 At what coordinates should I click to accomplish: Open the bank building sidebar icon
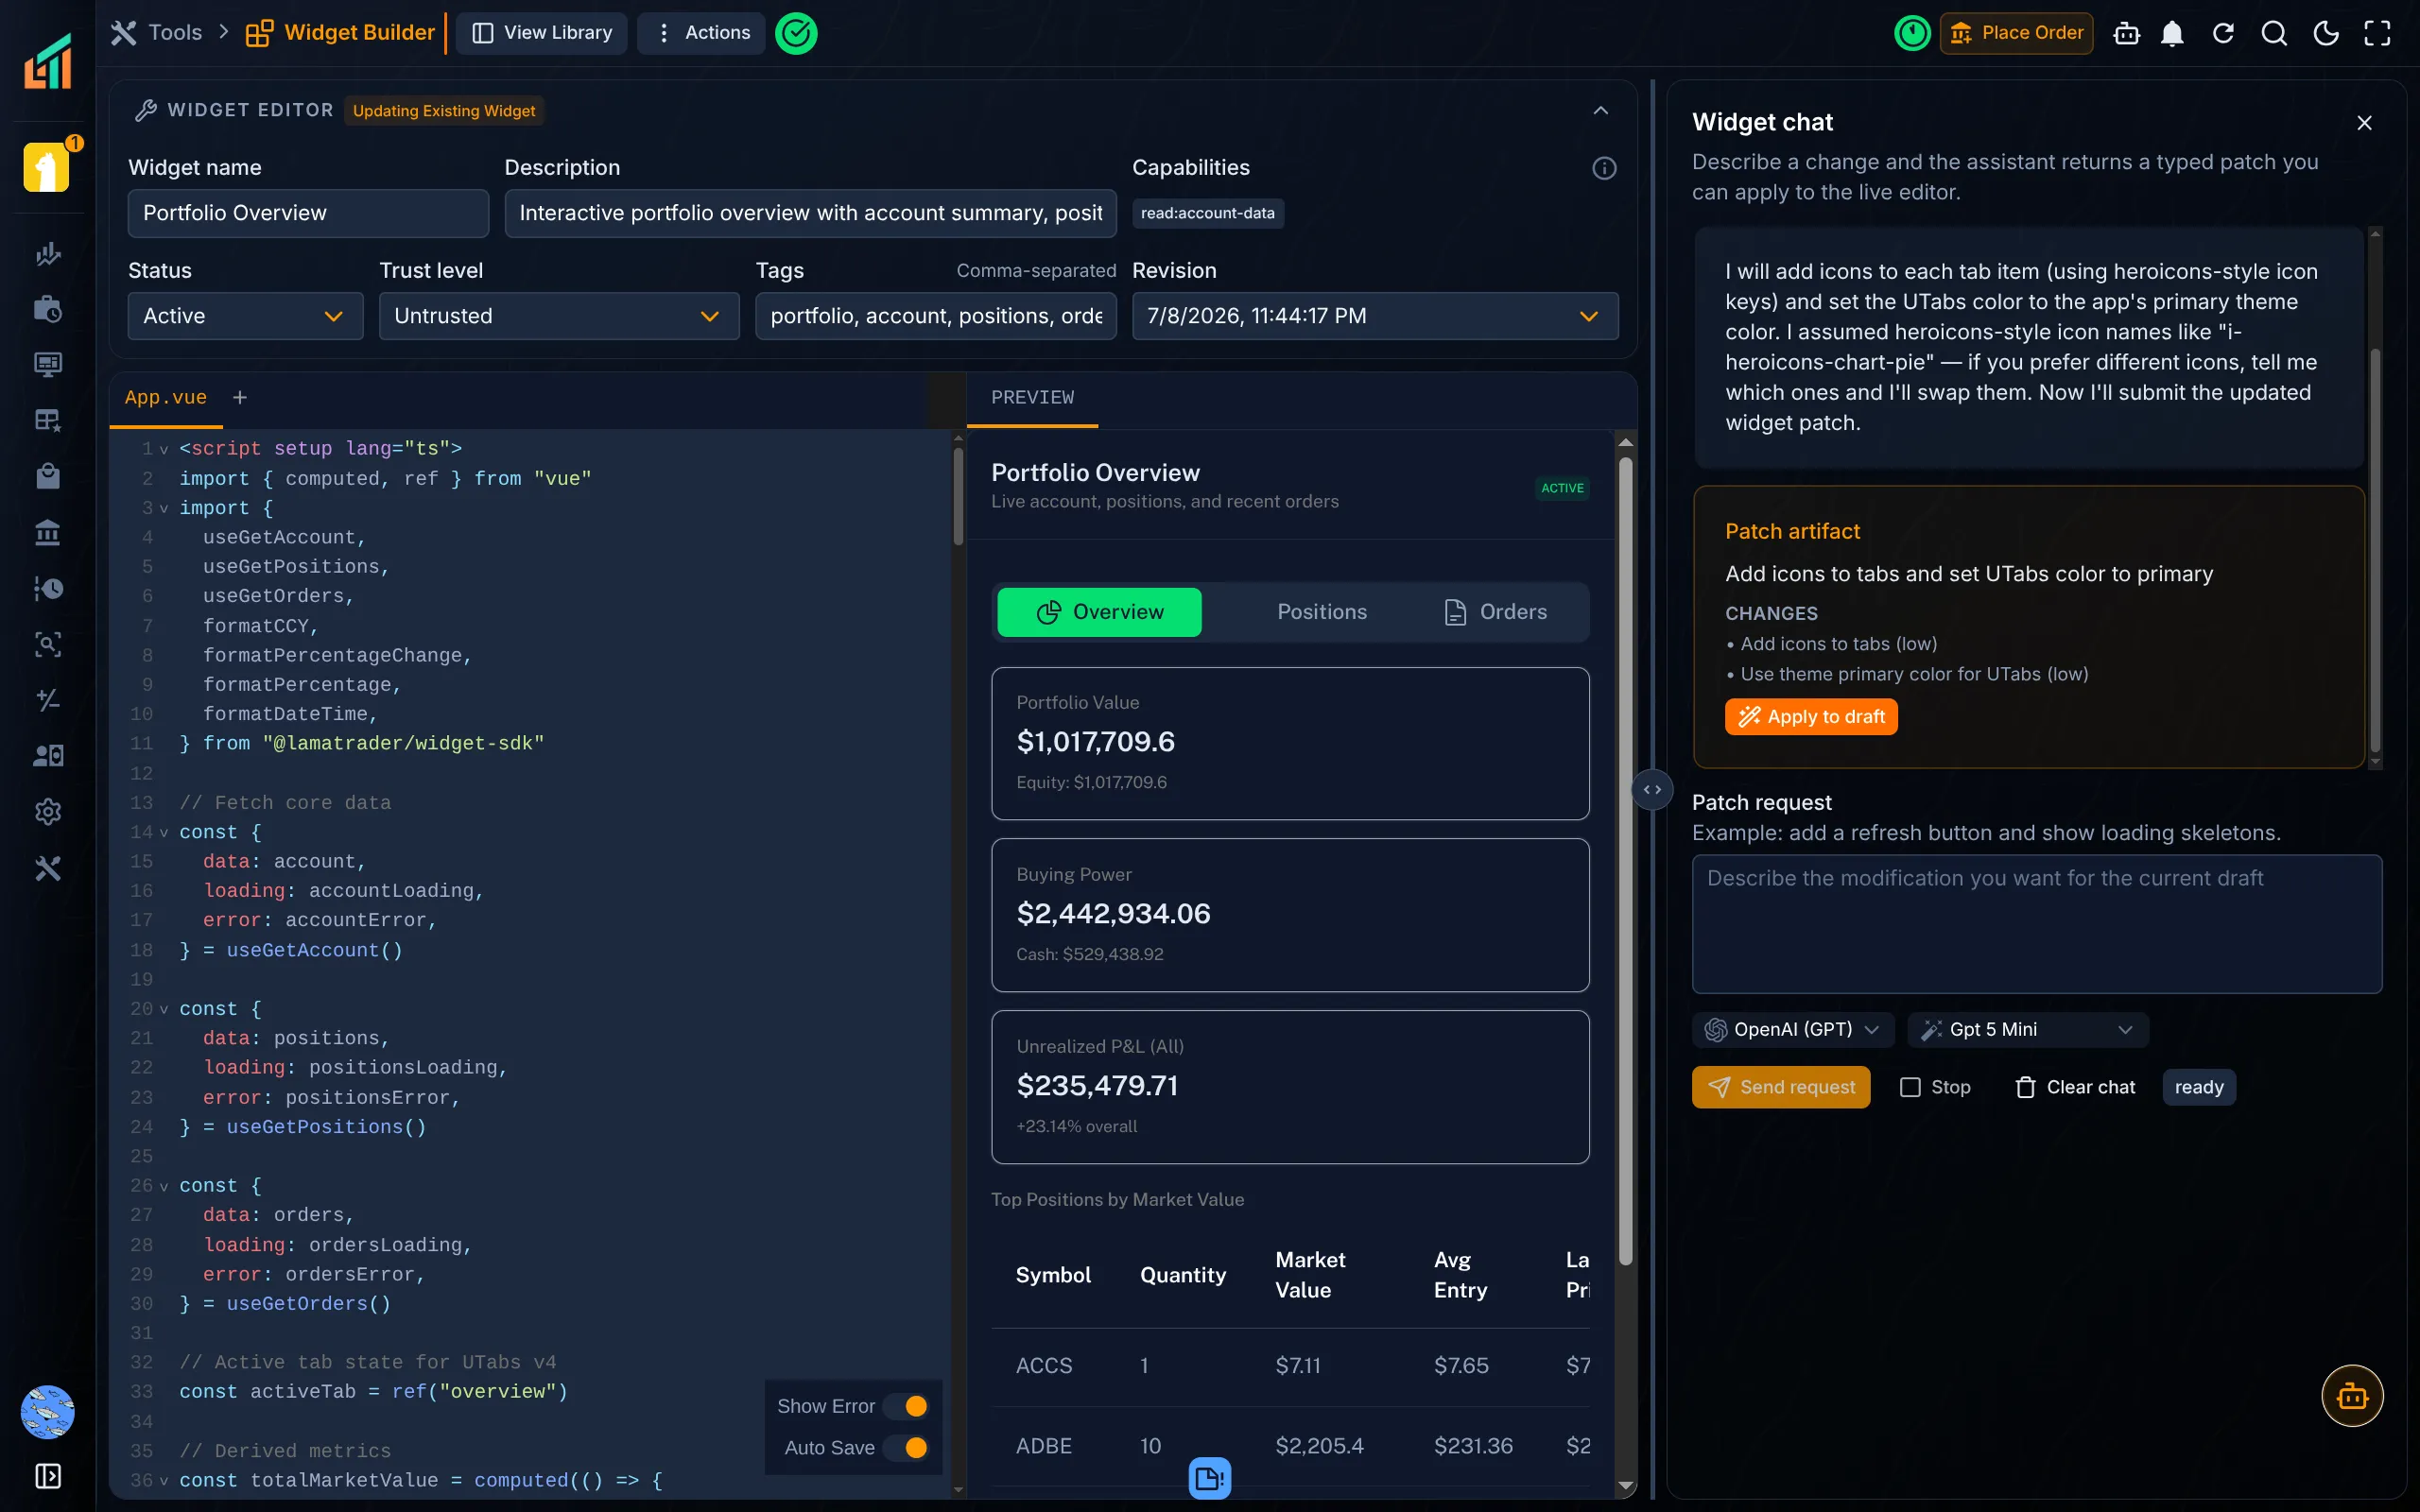[x=47, y=532]
